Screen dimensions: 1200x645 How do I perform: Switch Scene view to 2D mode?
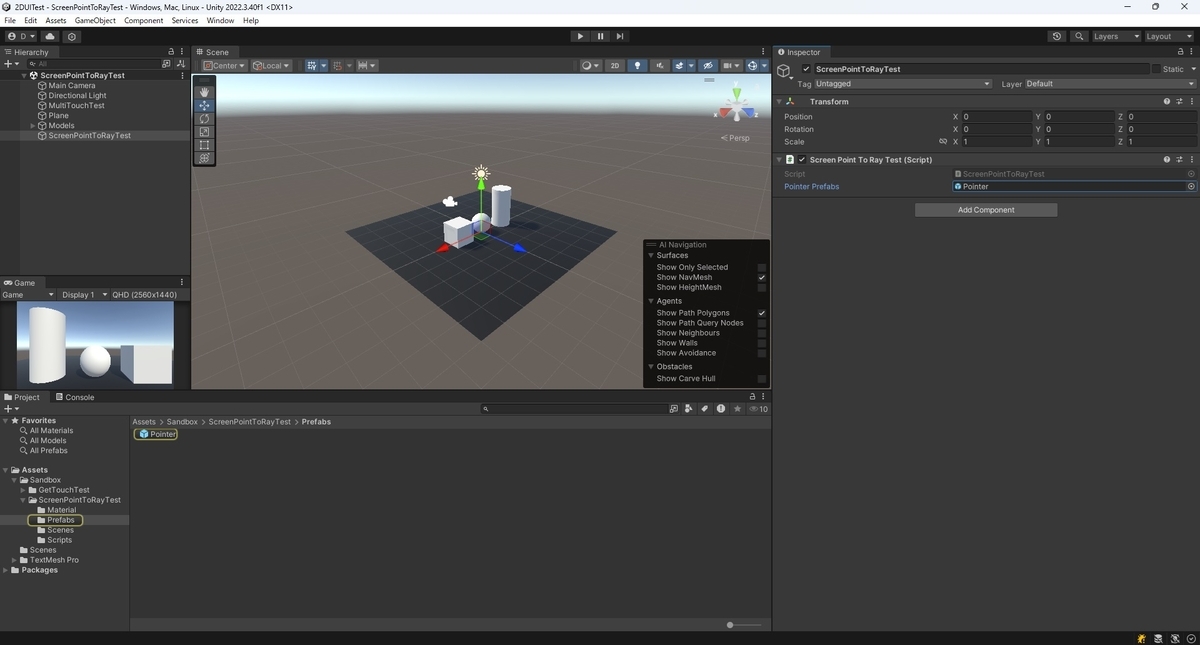(x=614, y=65)
